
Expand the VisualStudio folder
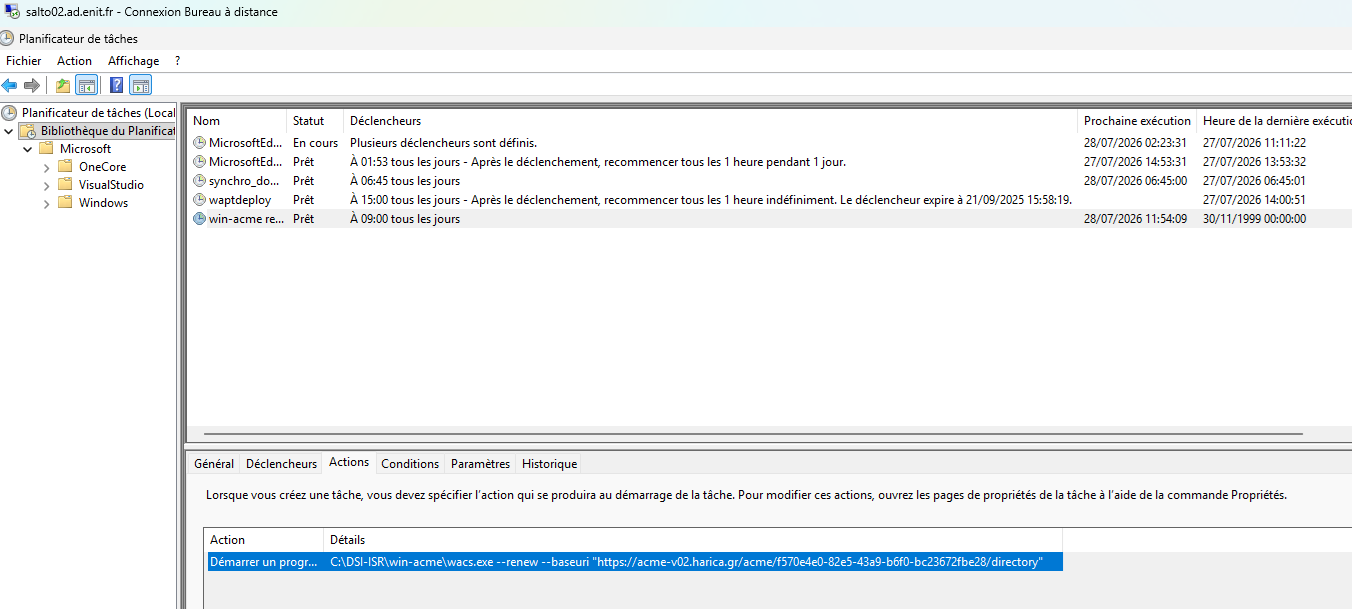click(x=46, y=185)
